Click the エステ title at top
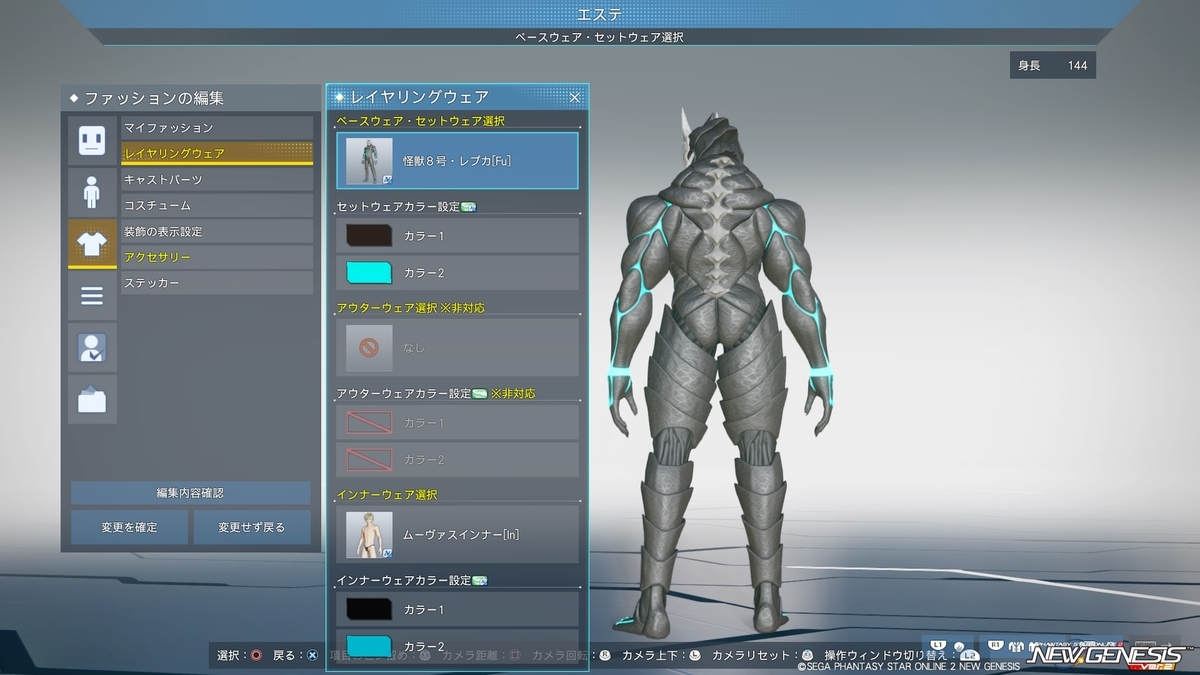 click(600, 14)
